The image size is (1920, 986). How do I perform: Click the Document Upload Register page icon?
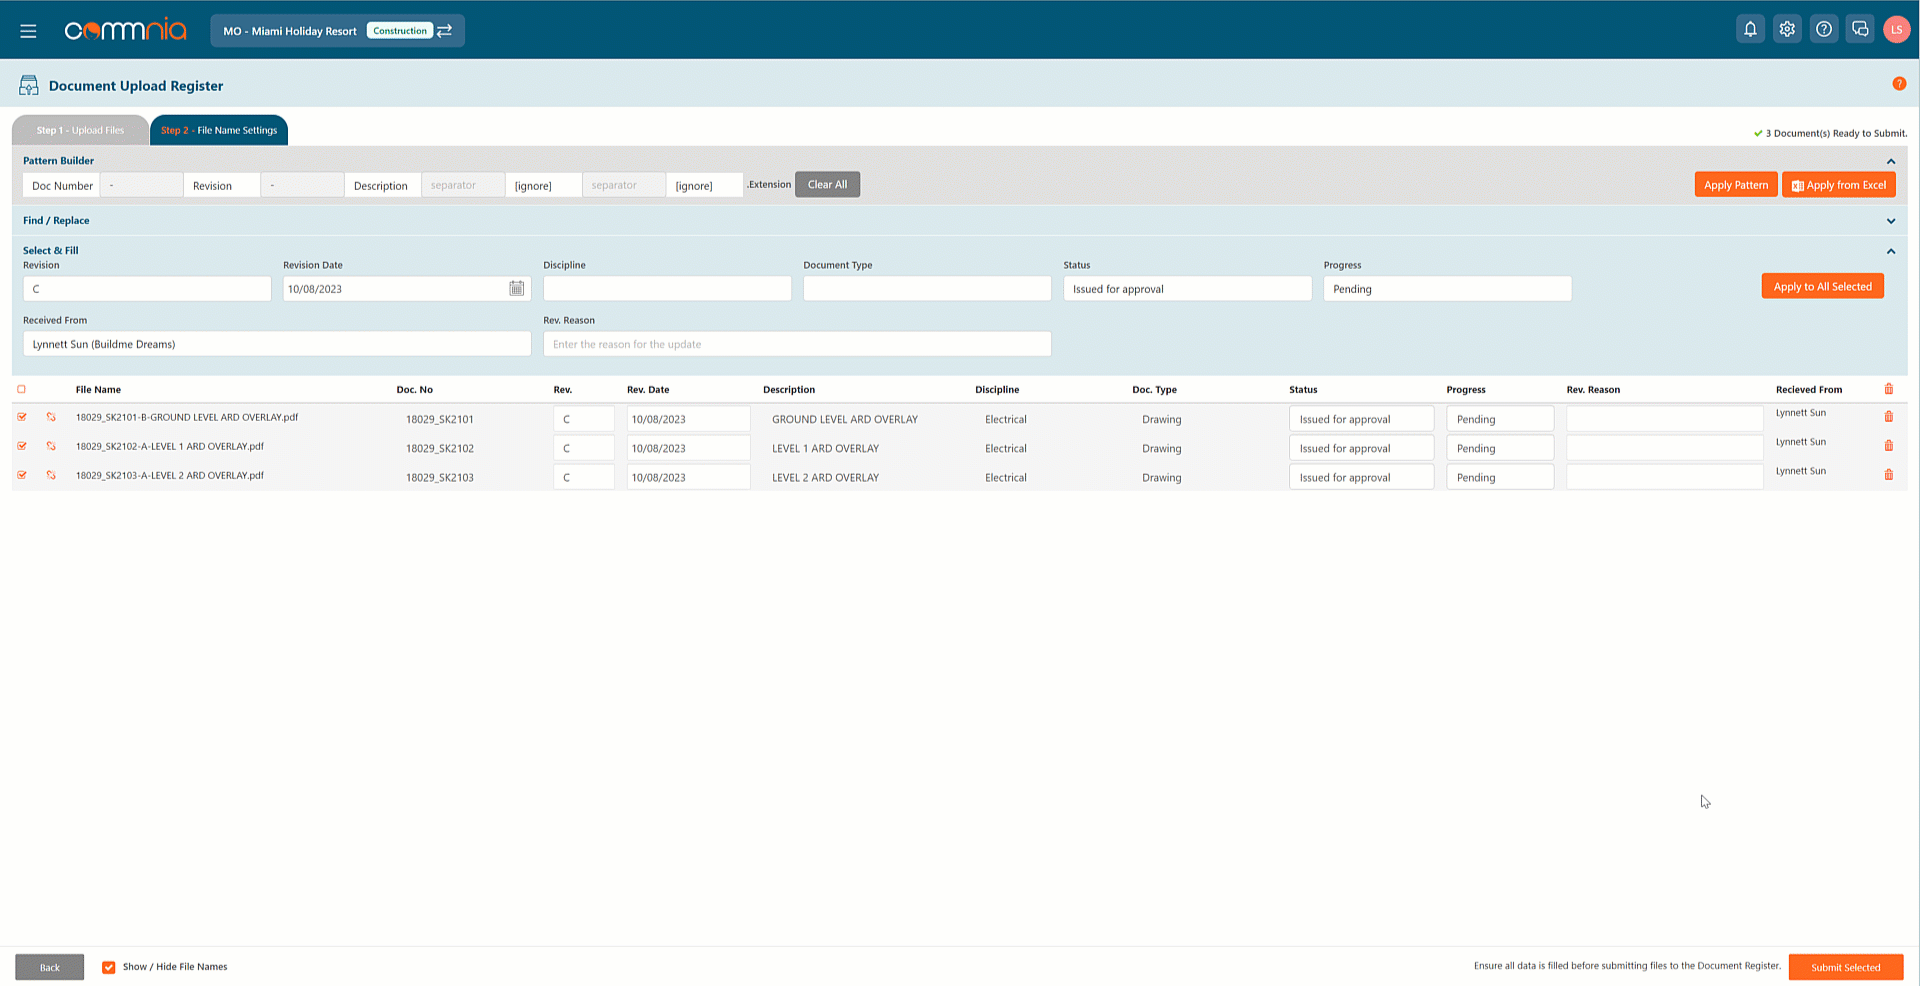tap(28, 86)
